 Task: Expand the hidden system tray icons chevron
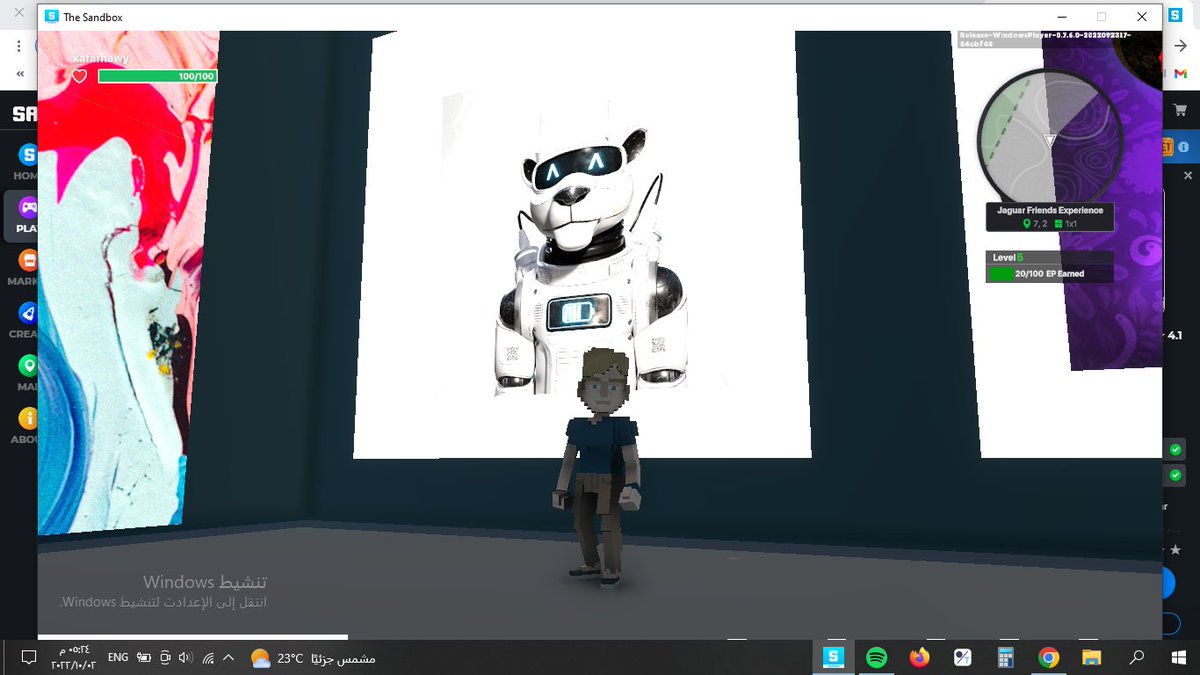[x=228, y=658]
